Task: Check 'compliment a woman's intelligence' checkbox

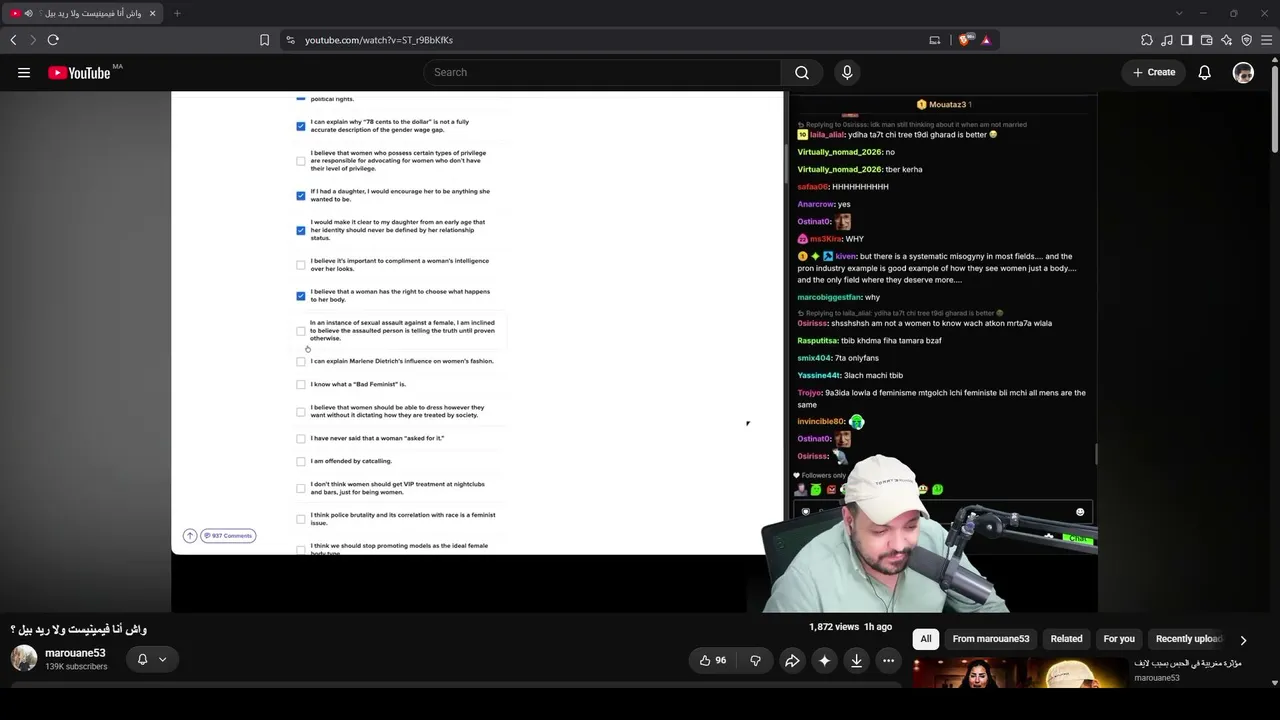Action: (x=301, y=265)
